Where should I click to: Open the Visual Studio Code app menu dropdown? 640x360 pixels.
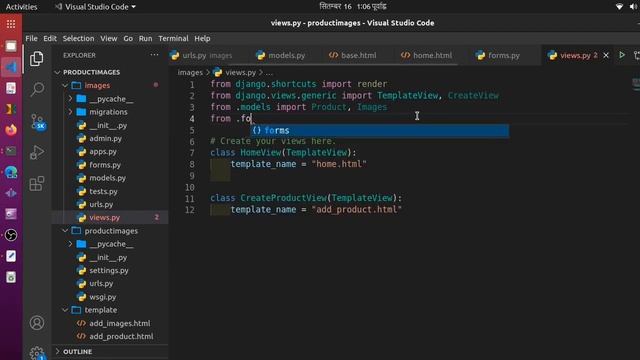[96, 7]
